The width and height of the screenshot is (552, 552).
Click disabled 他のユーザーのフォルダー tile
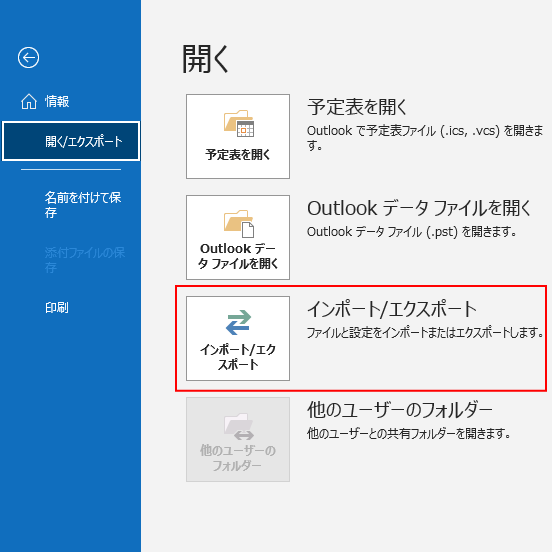[238, 439]
